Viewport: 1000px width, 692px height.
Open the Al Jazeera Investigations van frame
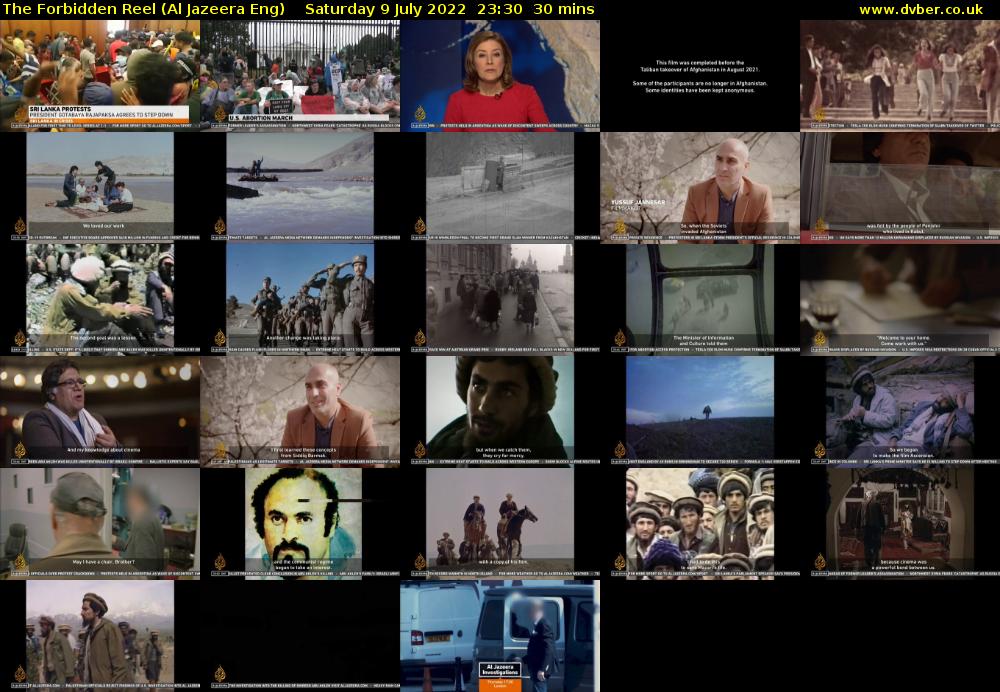pos(500,635)
